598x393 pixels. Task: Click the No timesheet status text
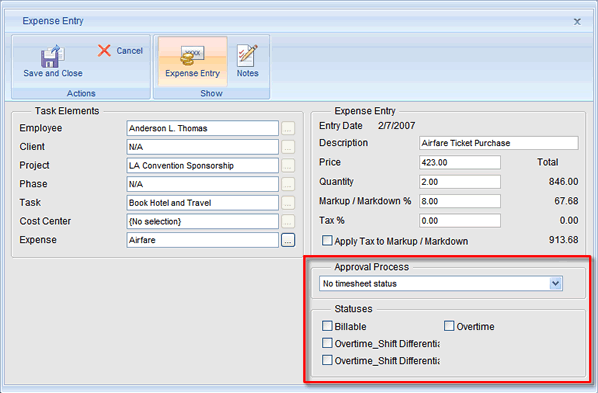pyautogui.click(x=360, y=284)
